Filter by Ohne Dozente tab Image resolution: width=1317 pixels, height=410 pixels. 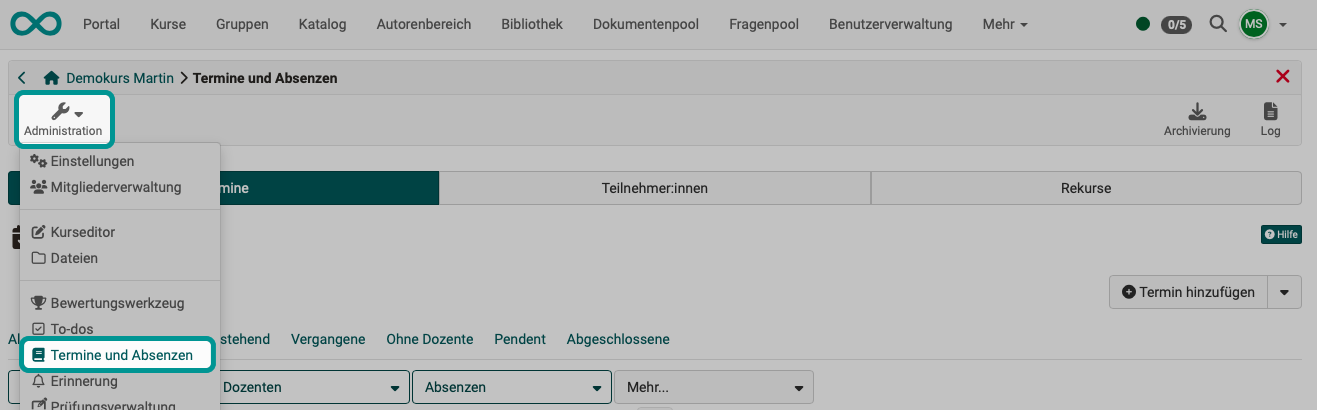(x=430, y=339)
